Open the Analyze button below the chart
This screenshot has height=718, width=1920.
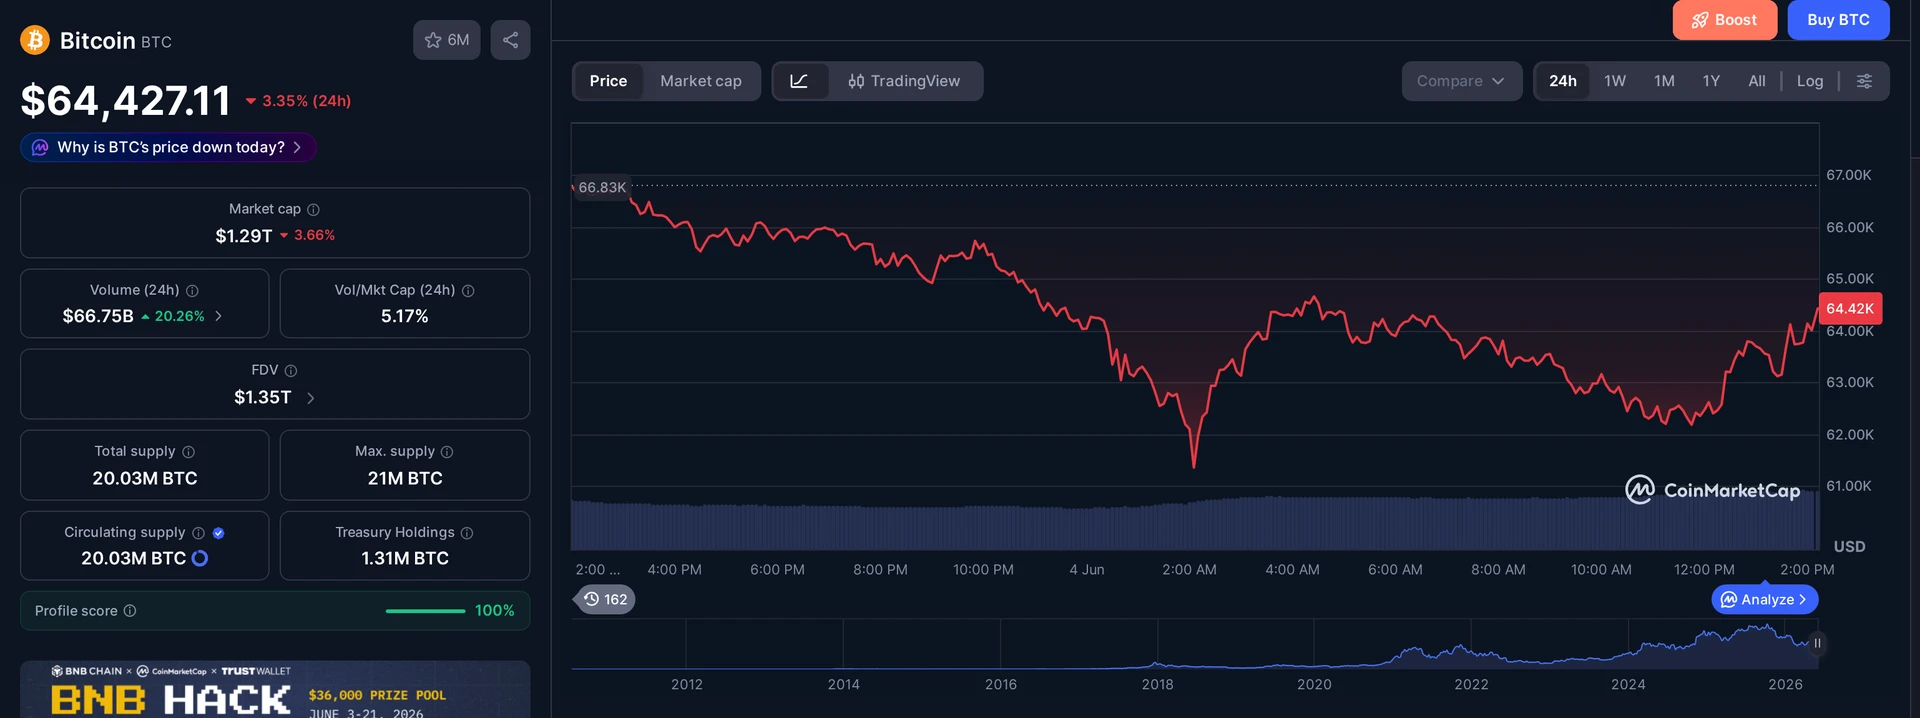point(1764,599)
